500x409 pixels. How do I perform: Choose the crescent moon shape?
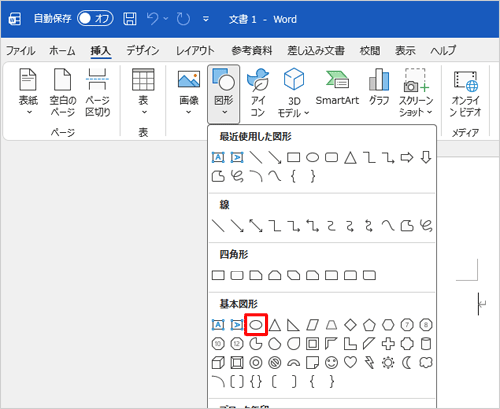coord(407,363)
